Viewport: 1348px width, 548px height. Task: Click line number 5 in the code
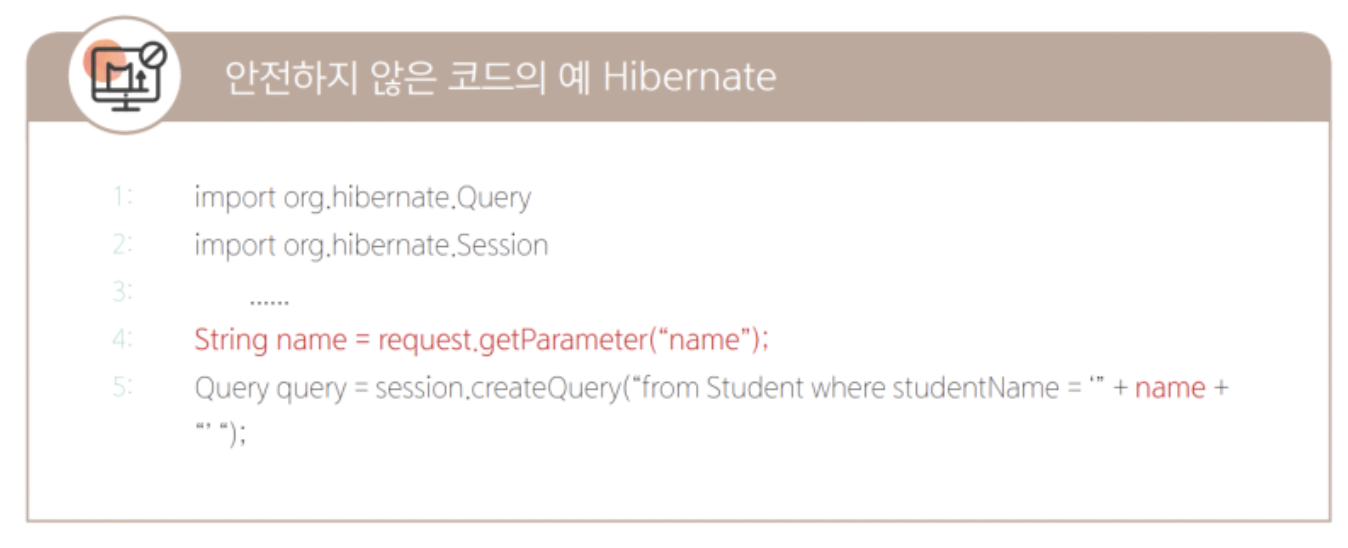click(122, 387)
